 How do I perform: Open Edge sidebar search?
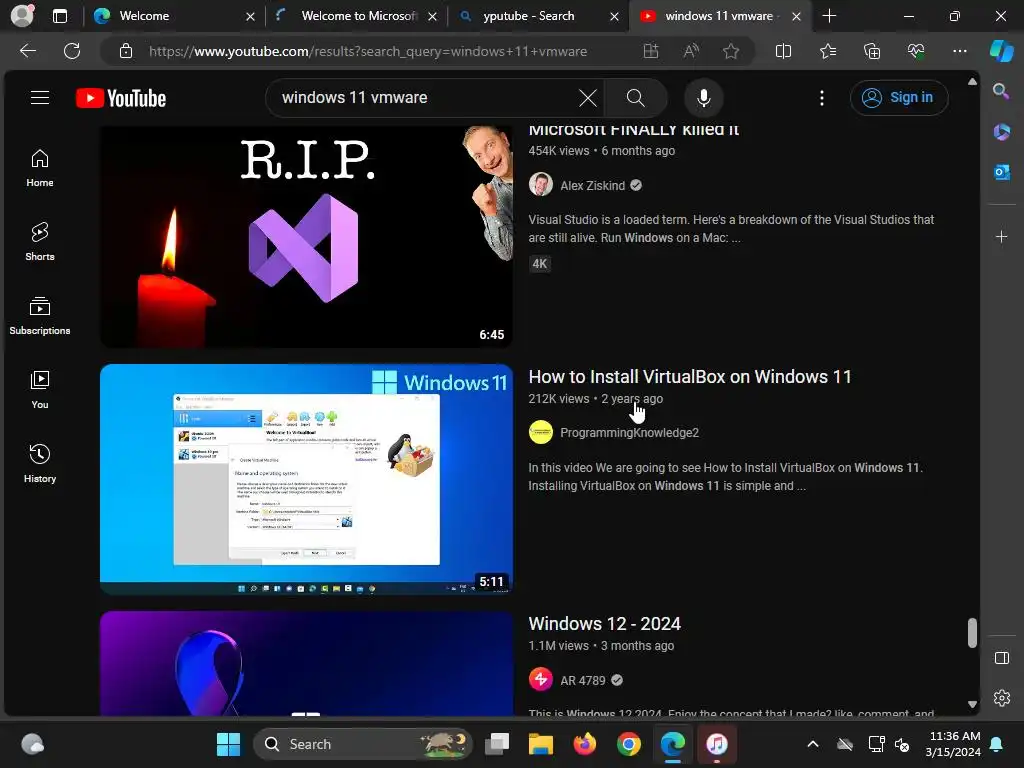(x=1001, y=91)
